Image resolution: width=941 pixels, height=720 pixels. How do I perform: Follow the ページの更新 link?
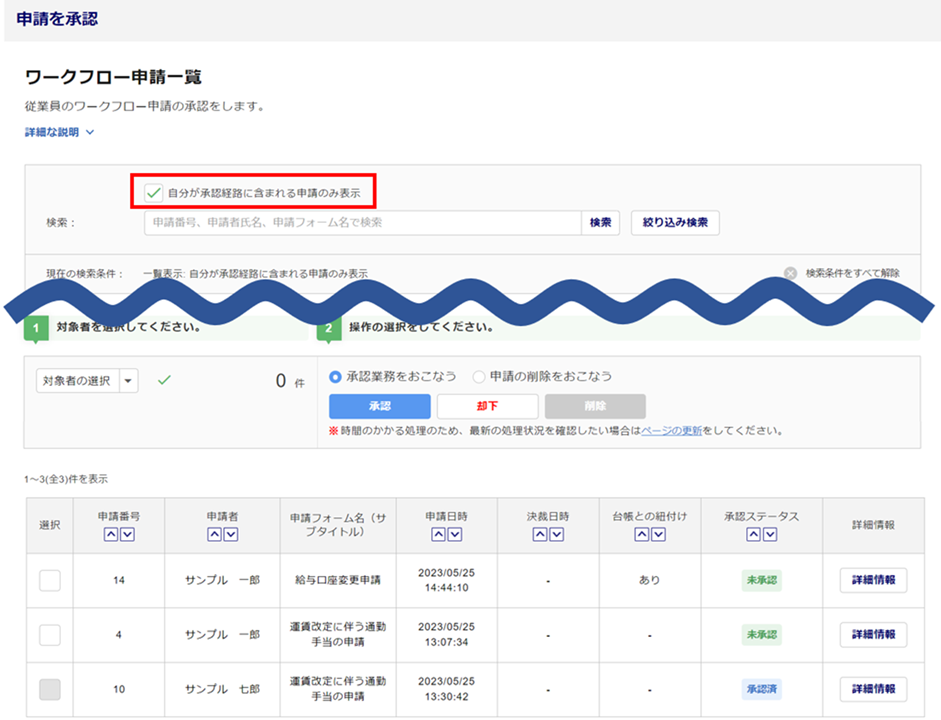coord(671,431)
